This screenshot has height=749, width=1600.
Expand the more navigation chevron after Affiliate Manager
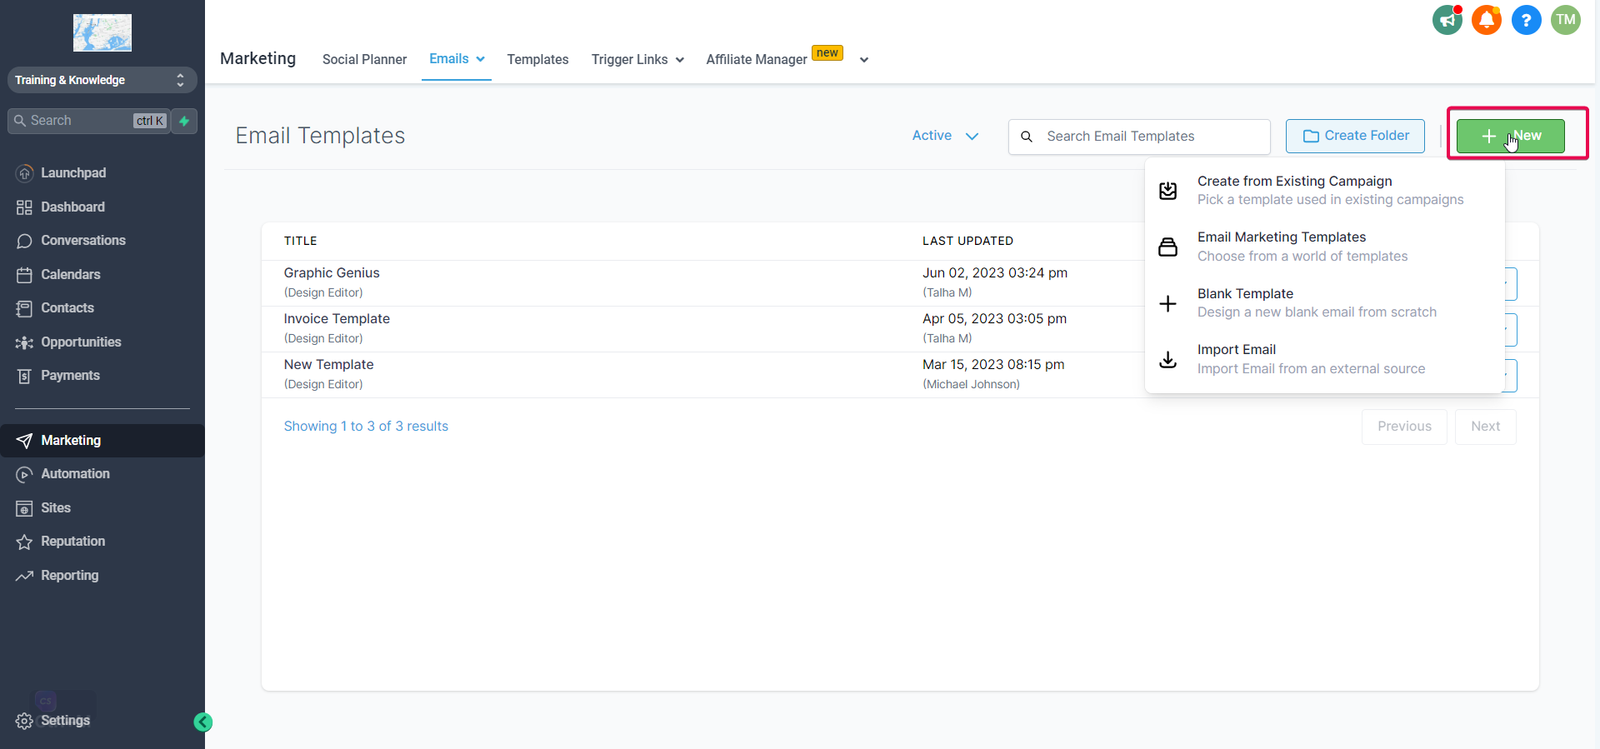point(864,60)
